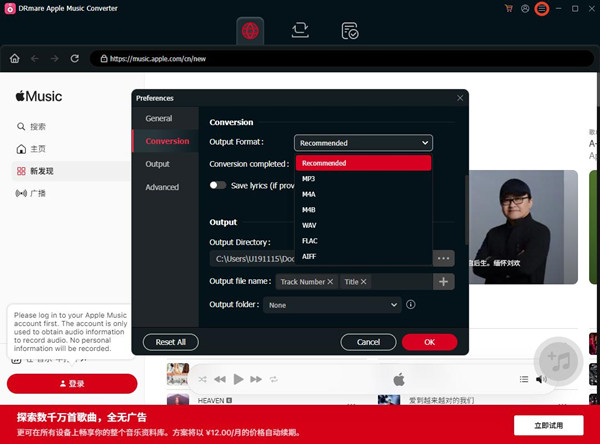Click the Reset All button
600x444 pixels.
point(171,342)
